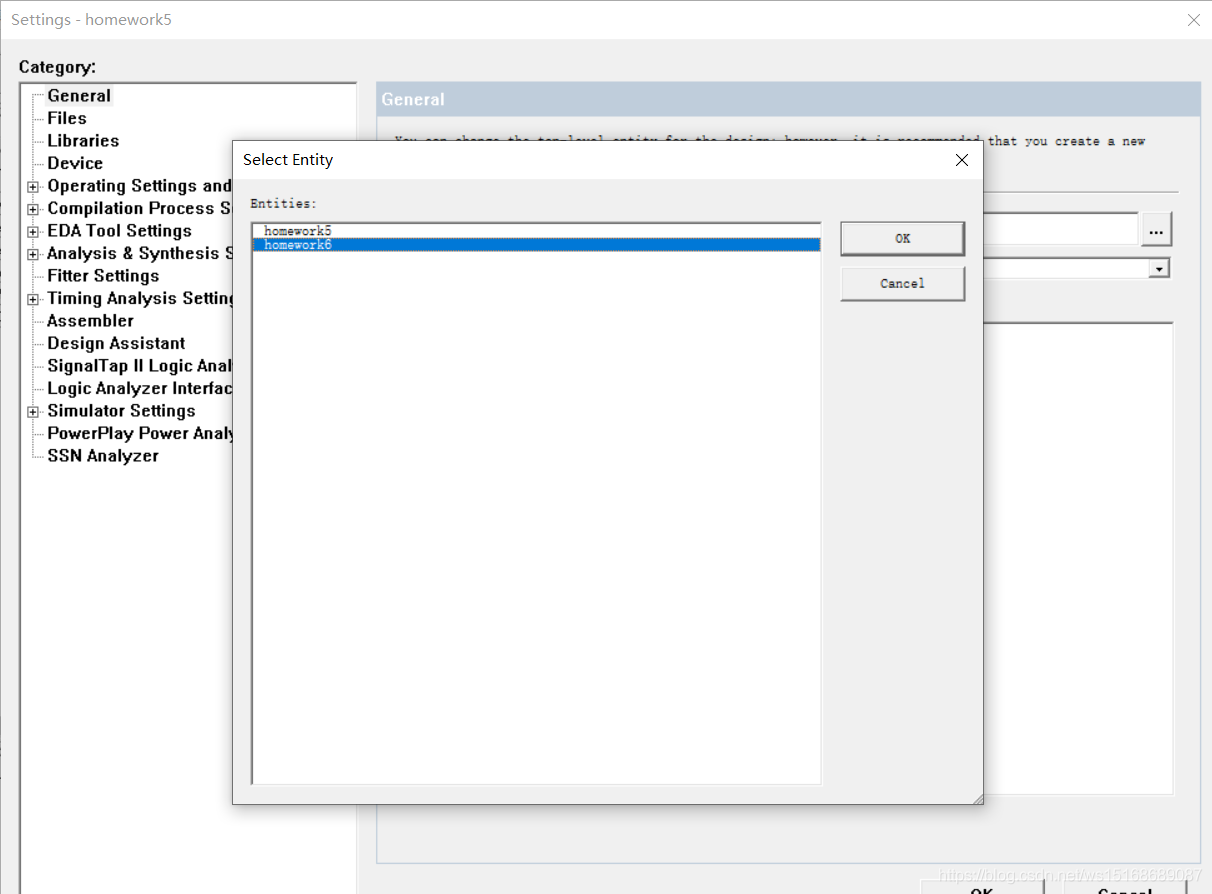
Task: Close the Settings - homework5 window
Action: [1193, 20]
